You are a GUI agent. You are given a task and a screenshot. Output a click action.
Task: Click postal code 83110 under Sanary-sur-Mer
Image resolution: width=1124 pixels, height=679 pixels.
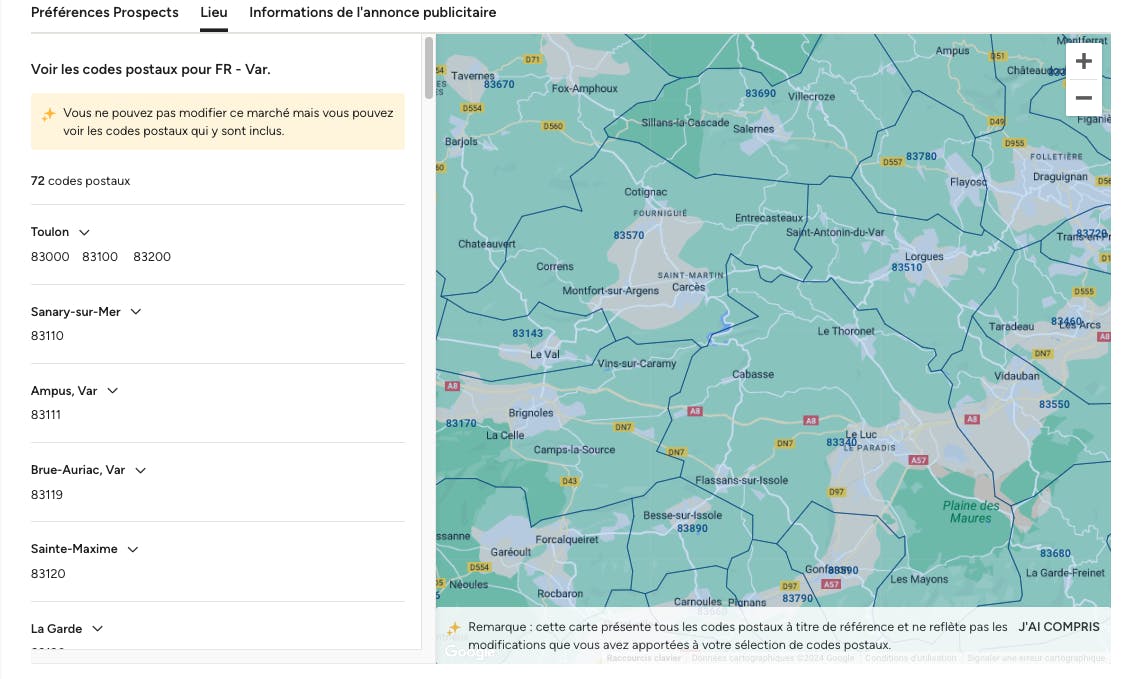click(47, 336)
